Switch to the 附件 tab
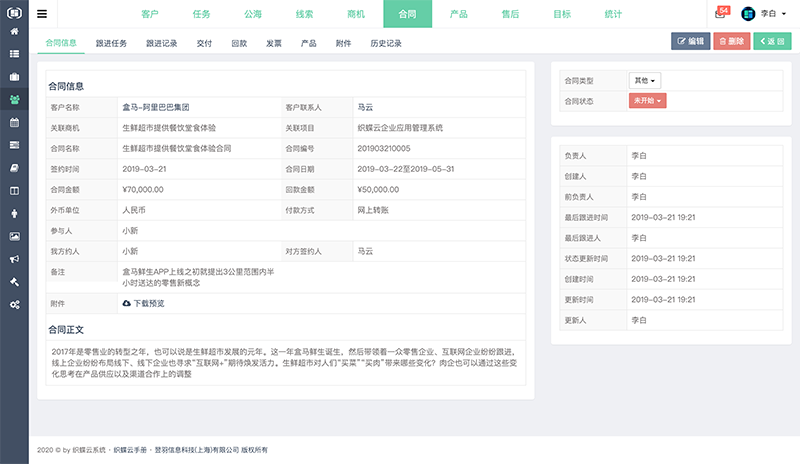The width and height of the screenshot is (800, 464). click(343, 43)
